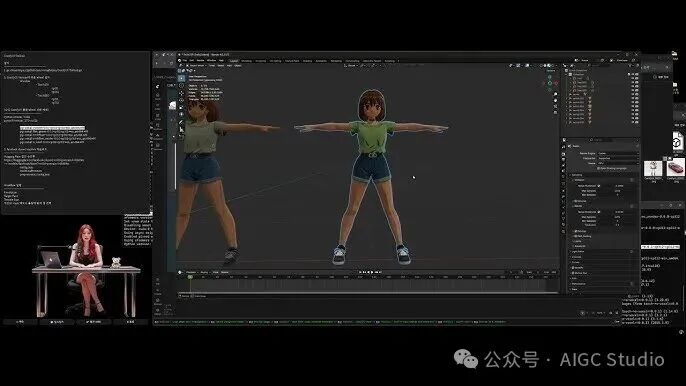Screen dimensions: 686x386
Task: Open the Render Engine dropdown
Action: point(618,153)
